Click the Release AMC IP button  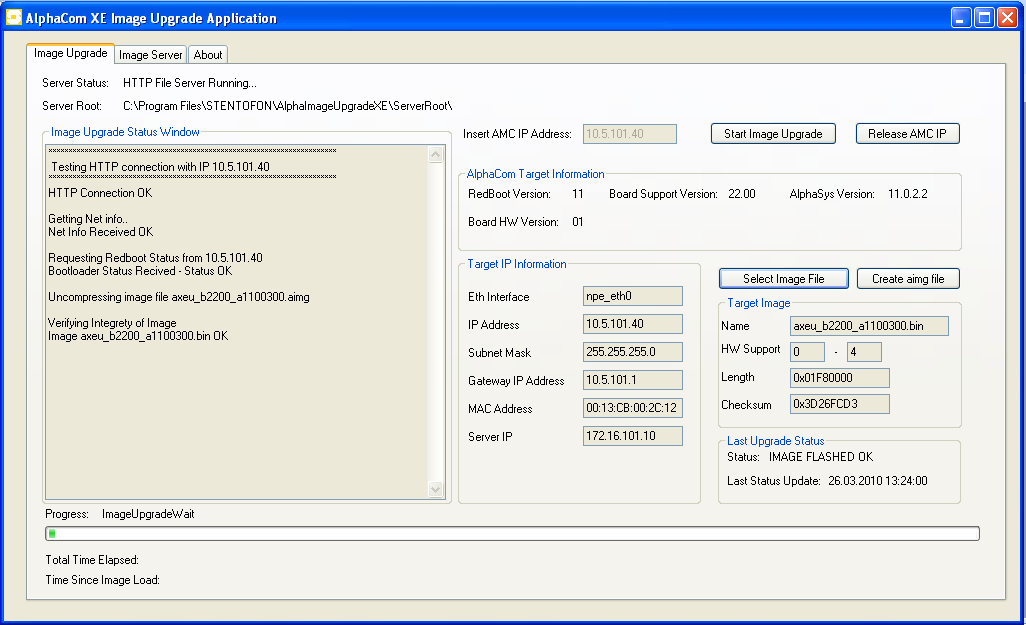[x=907, y=134]
